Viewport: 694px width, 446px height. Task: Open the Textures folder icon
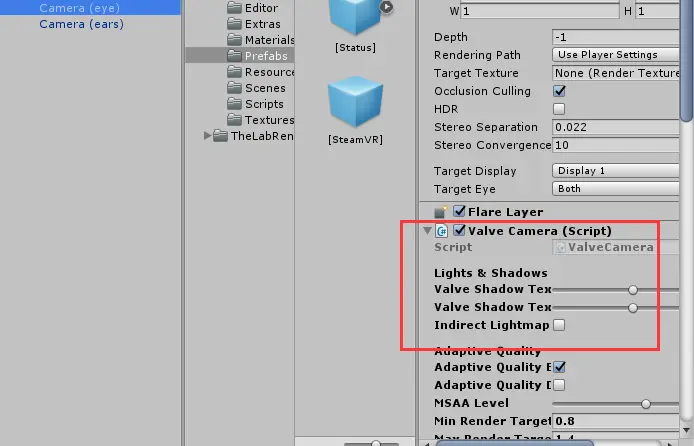click(234, 119)
